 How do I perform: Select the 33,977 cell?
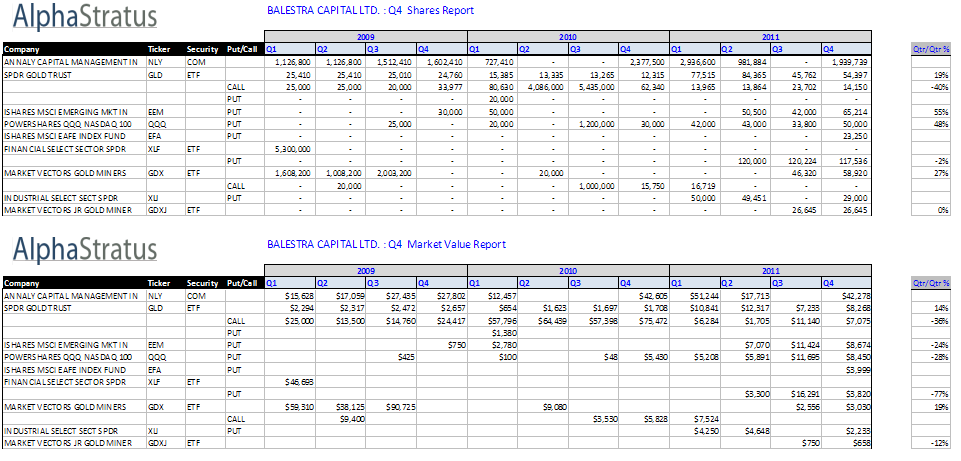click(442, 87)
